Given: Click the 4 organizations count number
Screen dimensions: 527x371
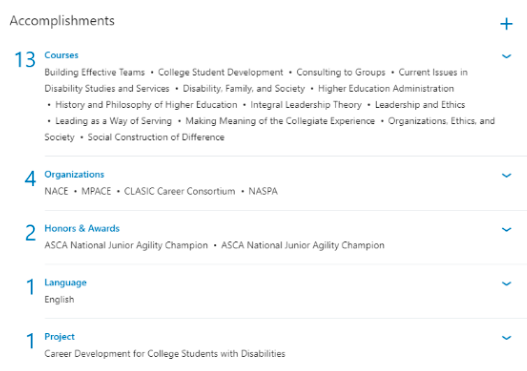Looking at the screenshot, I should click(x=30, y=179).
